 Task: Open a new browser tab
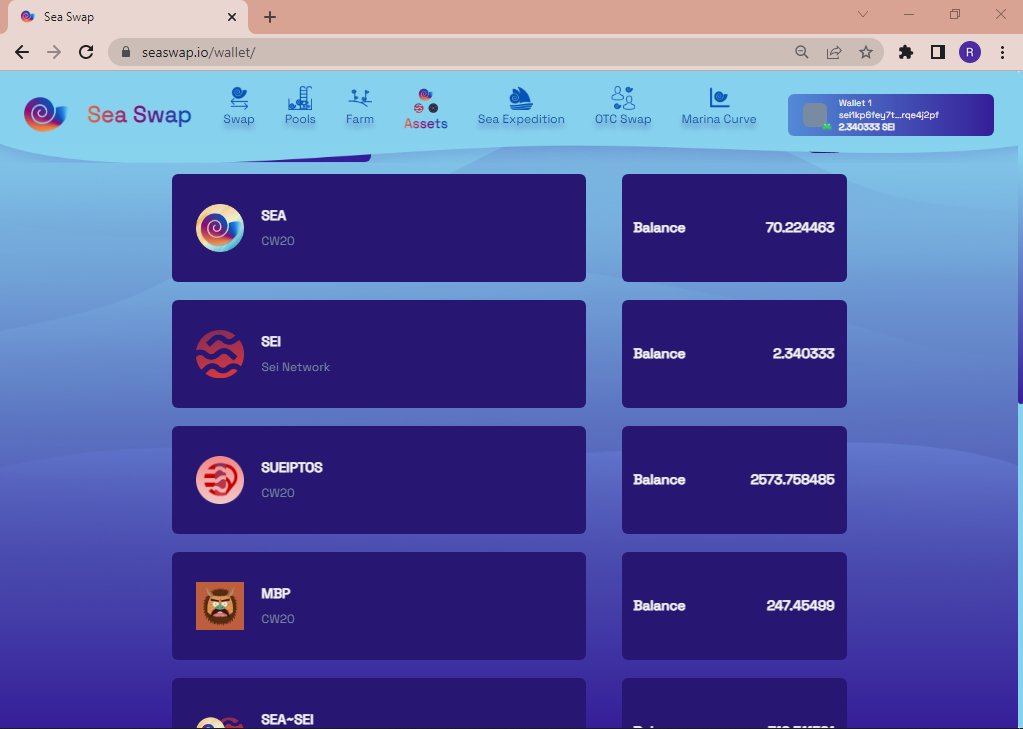click(x=269, y=17)
